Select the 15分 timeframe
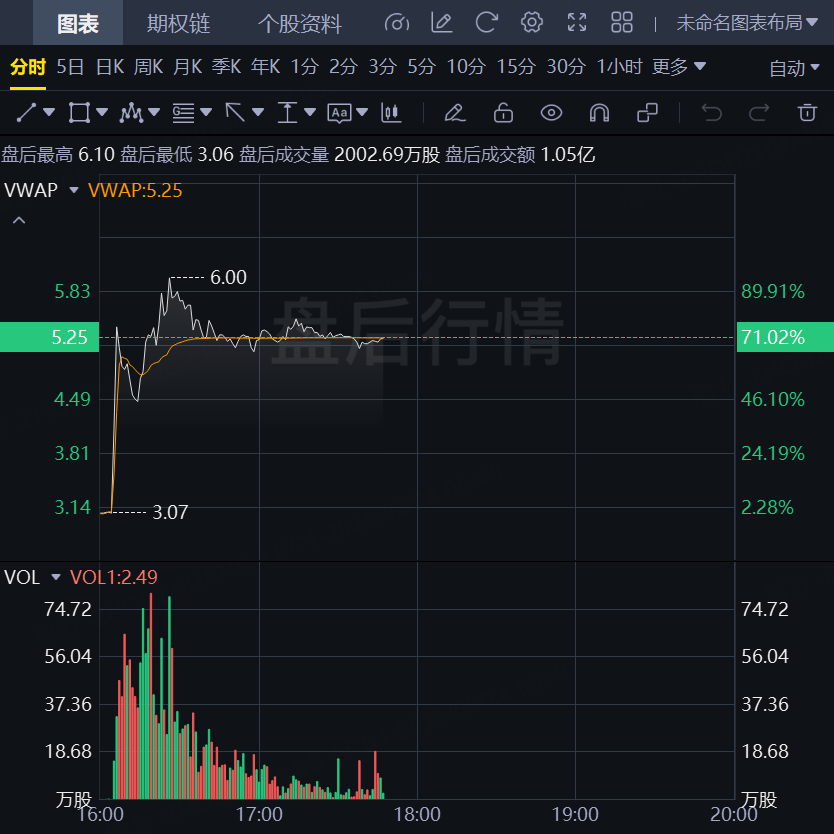 coord(516,67)
